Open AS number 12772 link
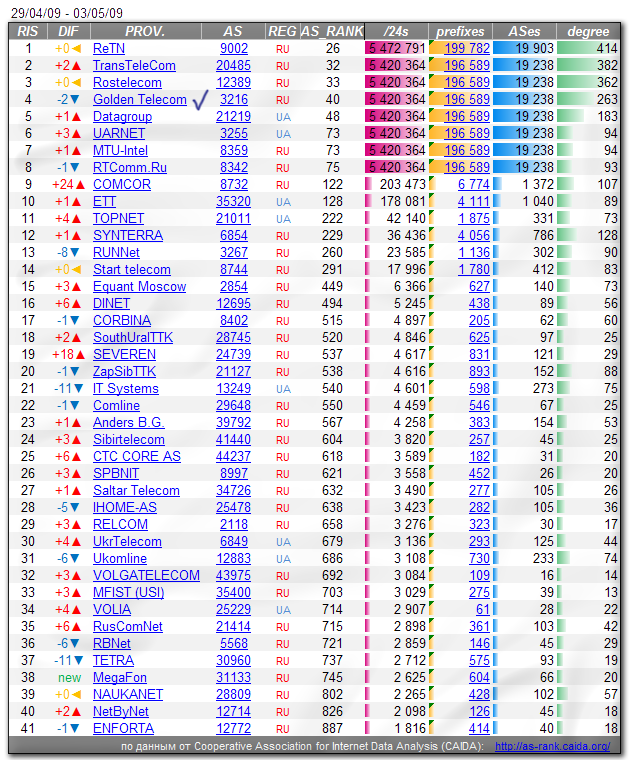630x760 pixels. tap(233, 728)
